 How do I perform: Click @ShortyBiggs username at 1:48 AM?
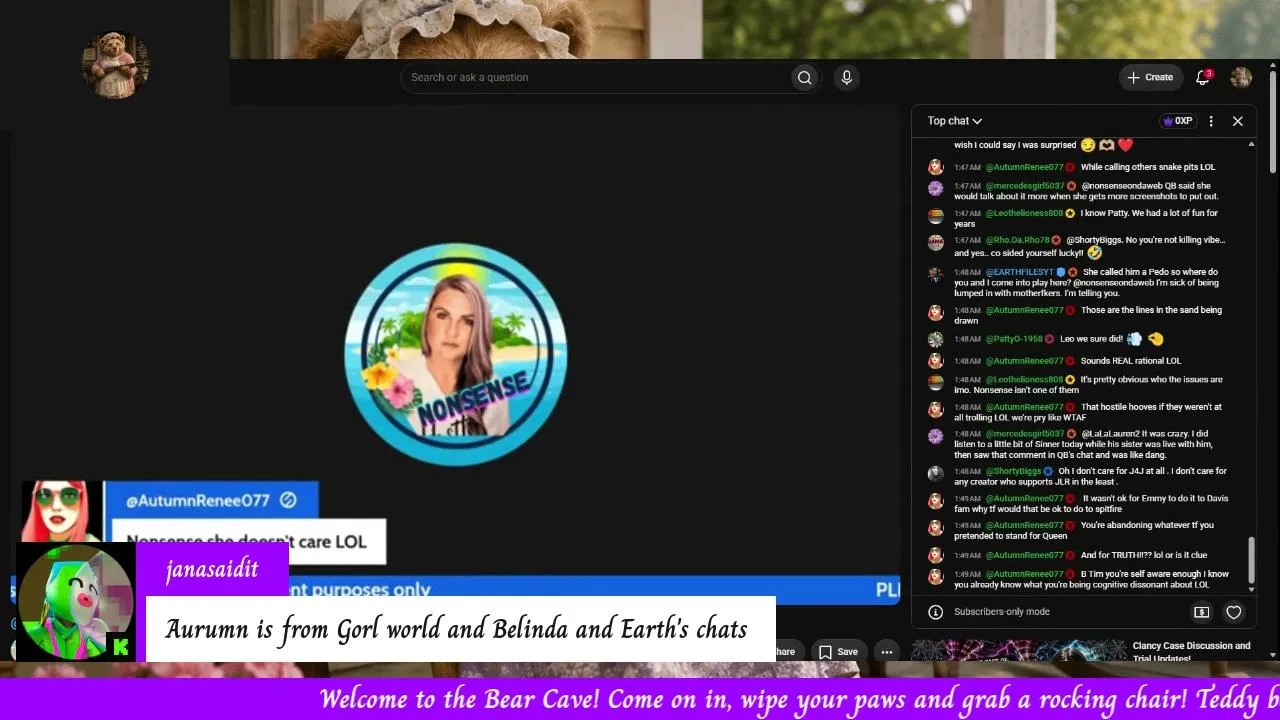click(1013, 471)
